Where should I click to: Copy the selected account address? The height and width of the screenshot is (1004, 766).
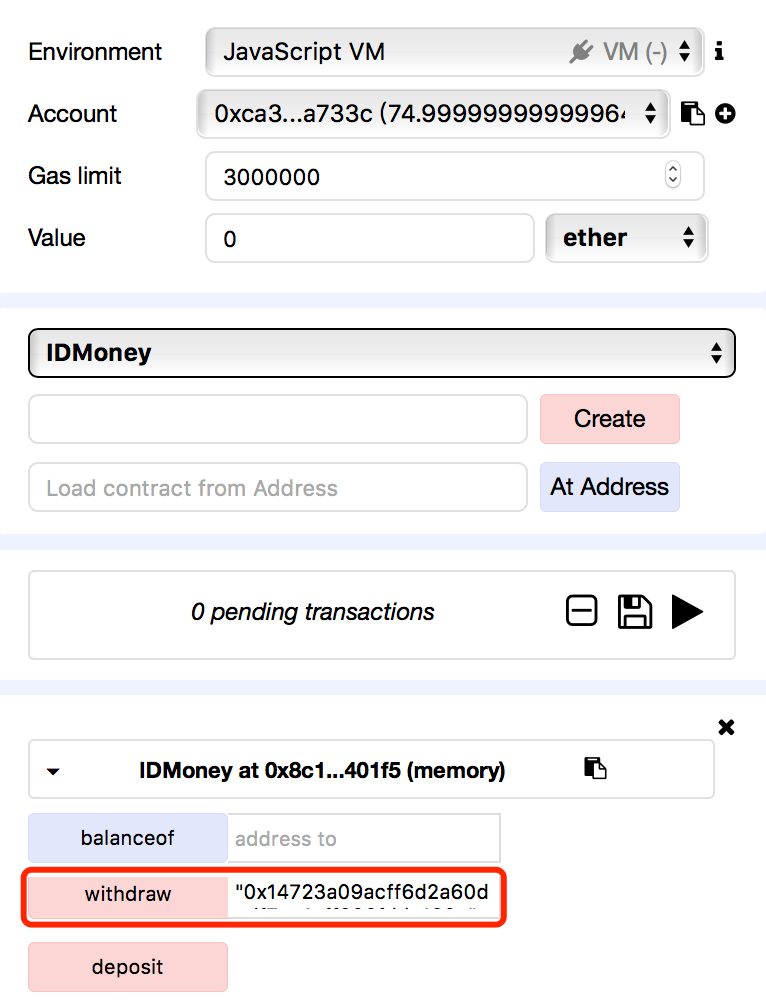pos(692,113)
